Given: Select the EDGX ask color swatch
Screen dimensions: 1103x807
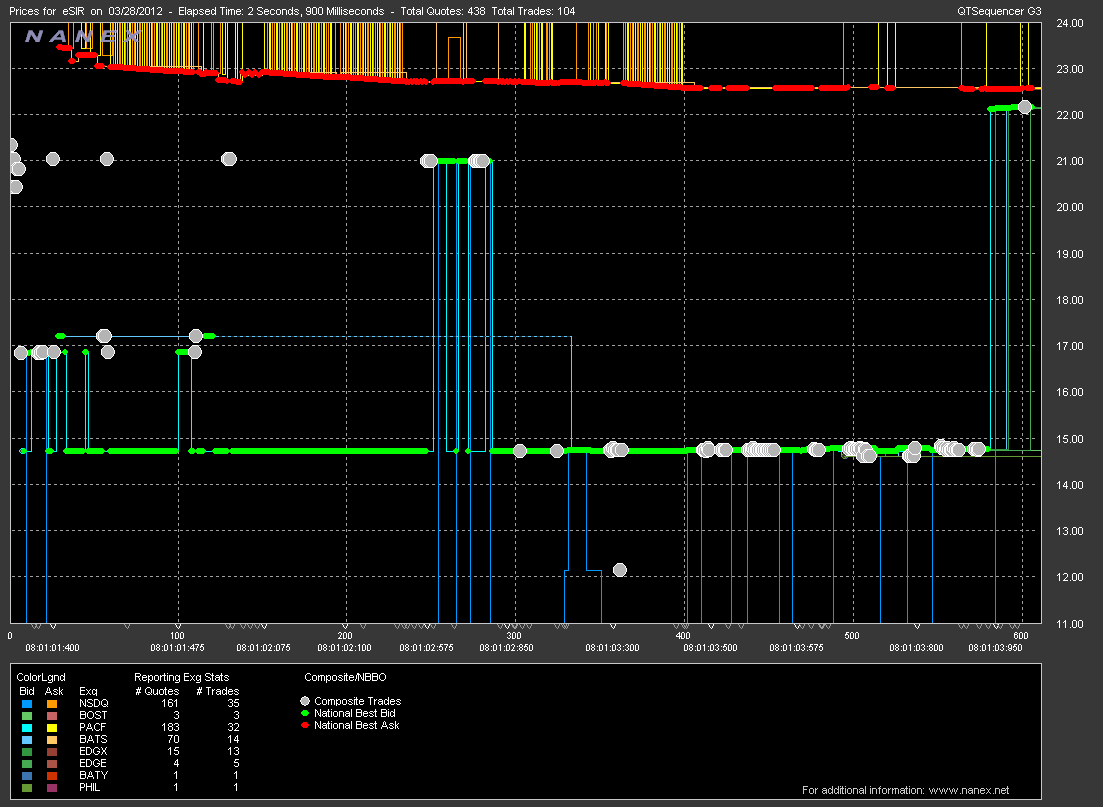Looking at the screenshot, I should 52,751.
